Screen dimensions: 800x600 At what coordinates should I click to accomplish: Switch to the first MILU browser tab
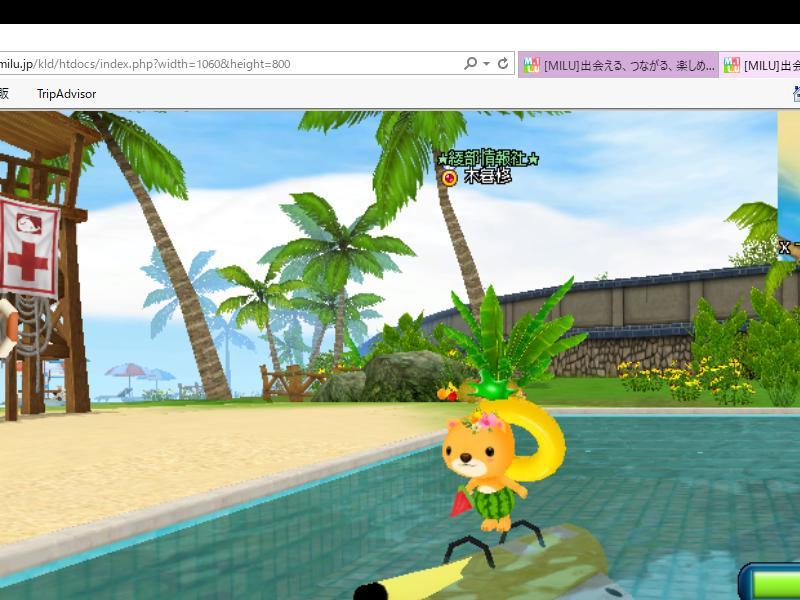(x=618, y=65)
